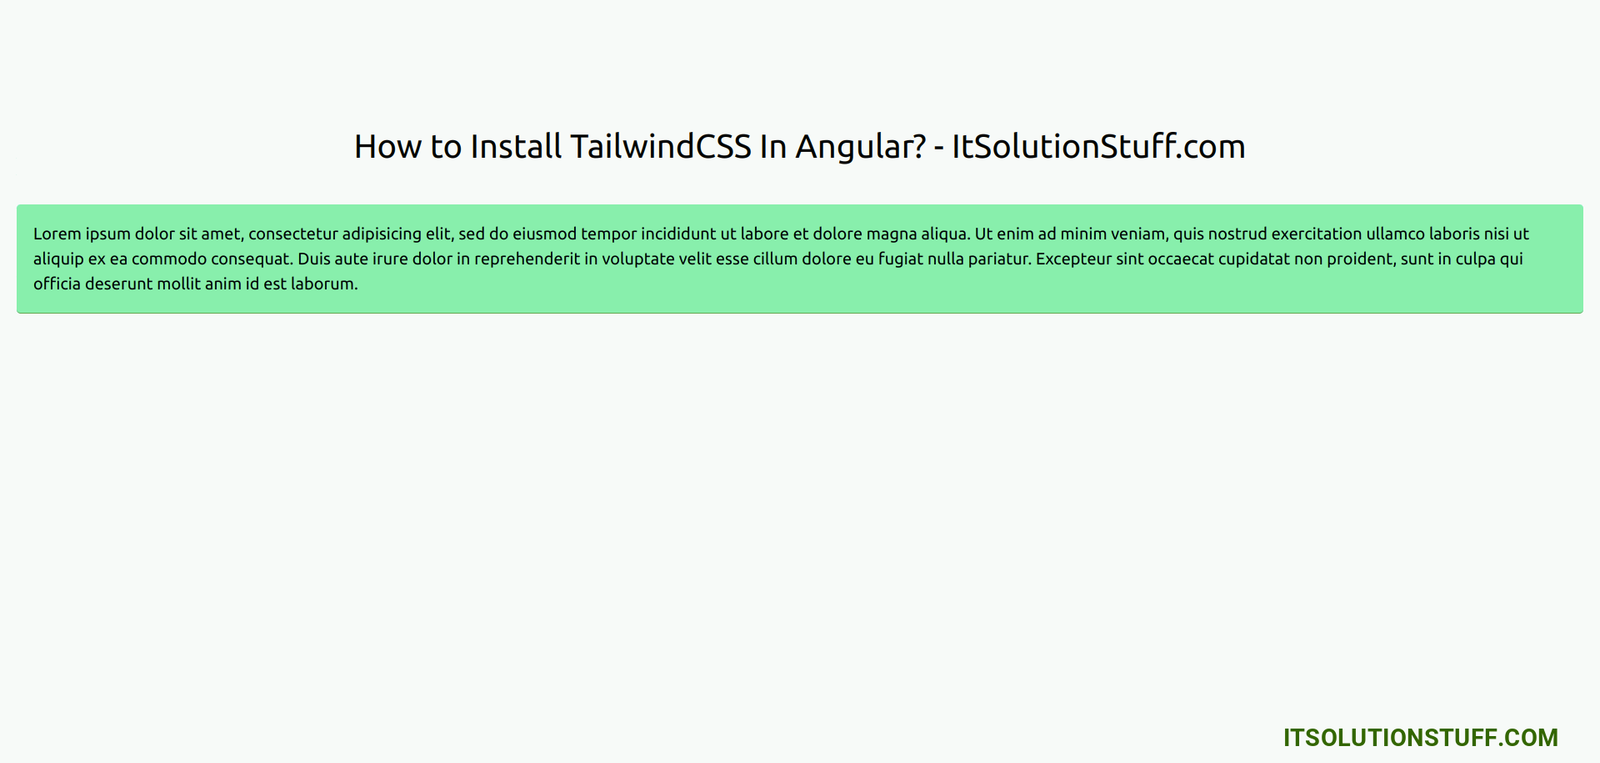
Task: Click the word "Excepteur" in the alert text
Action: [x=1073, y=259]
